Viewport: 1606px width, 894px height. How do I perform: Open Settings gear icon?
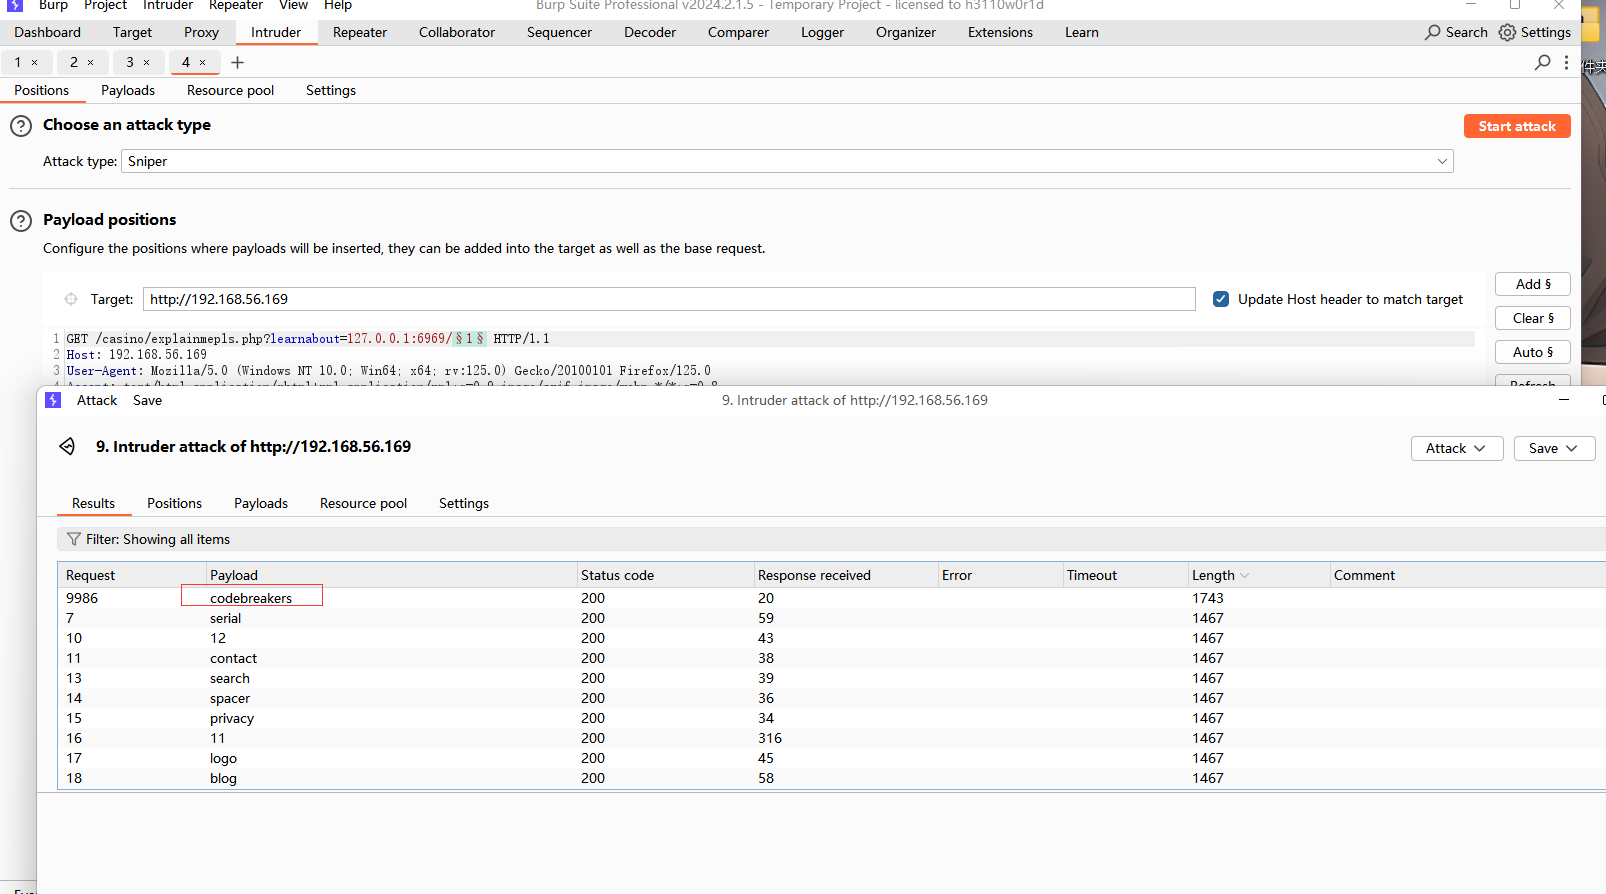(1507, 32)
